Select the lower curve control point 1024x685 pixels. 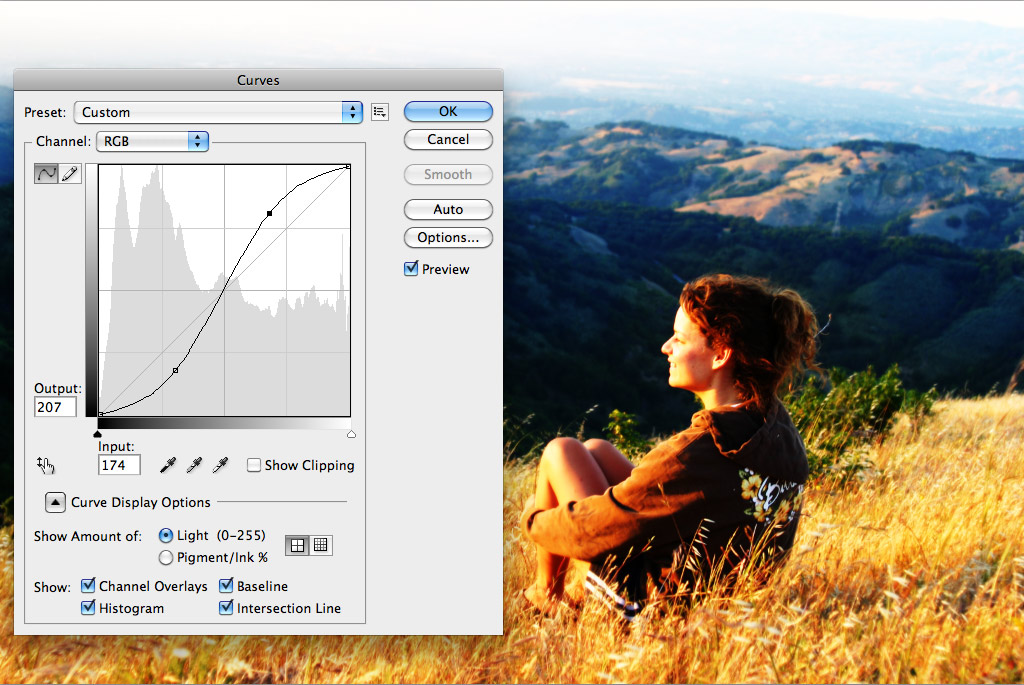click(x=175, y=370)
